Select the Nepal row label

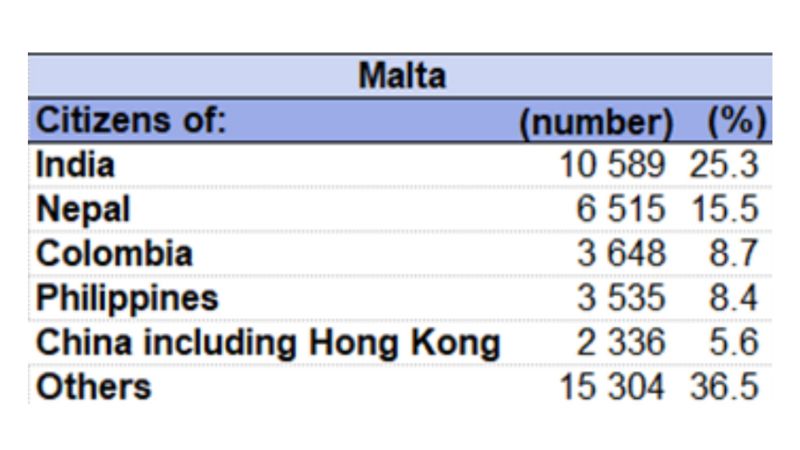83,209
